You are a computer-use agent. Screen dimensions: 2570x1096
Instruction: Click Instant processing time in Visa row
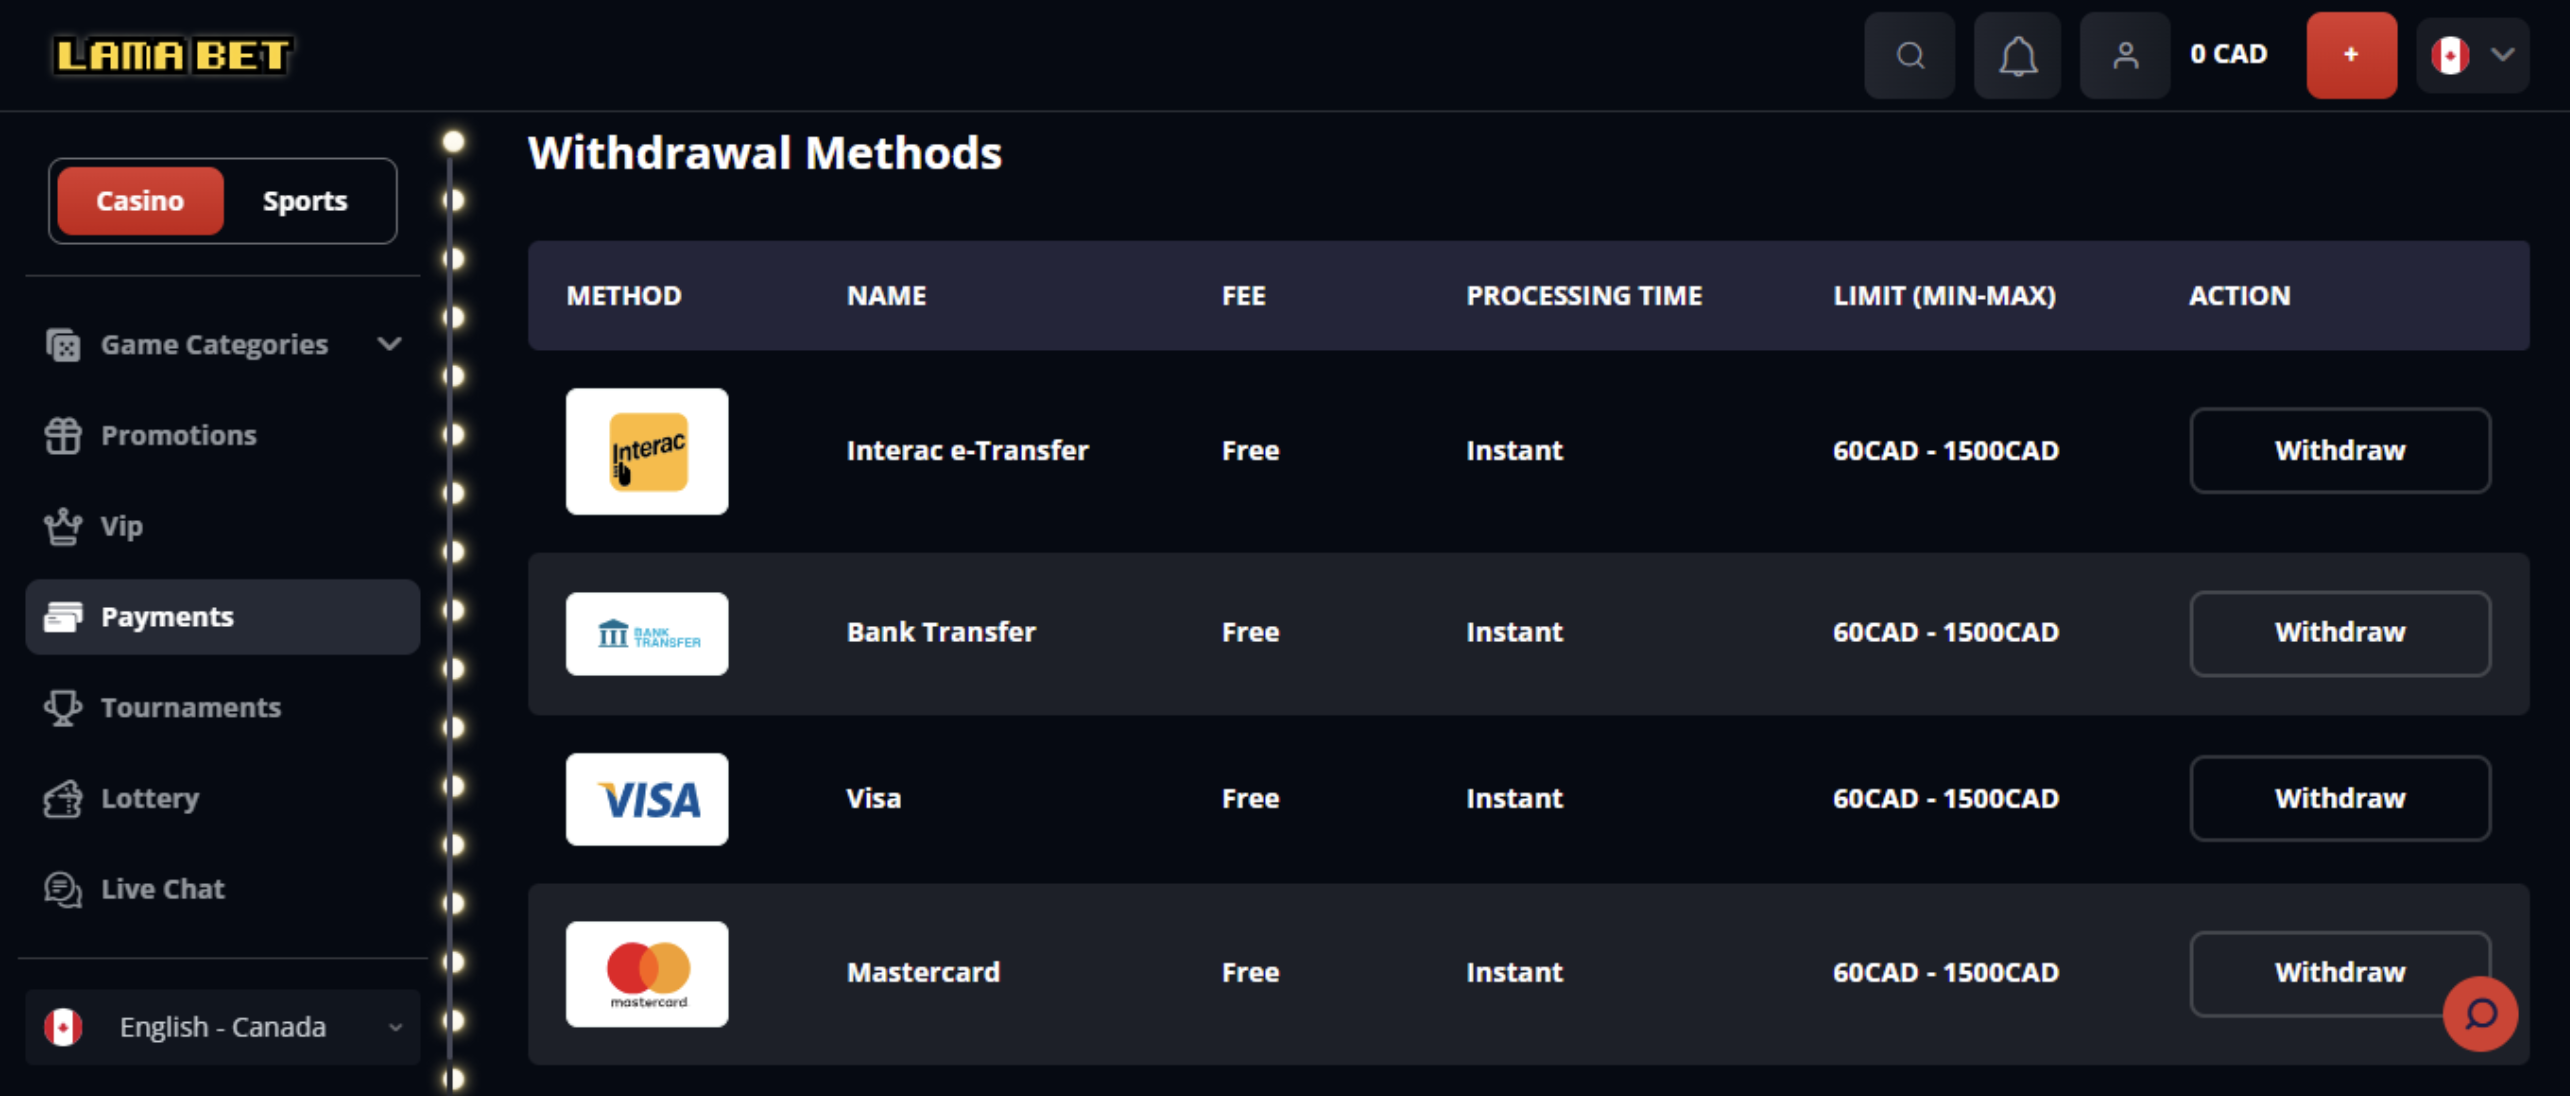tap(1514, 798)
